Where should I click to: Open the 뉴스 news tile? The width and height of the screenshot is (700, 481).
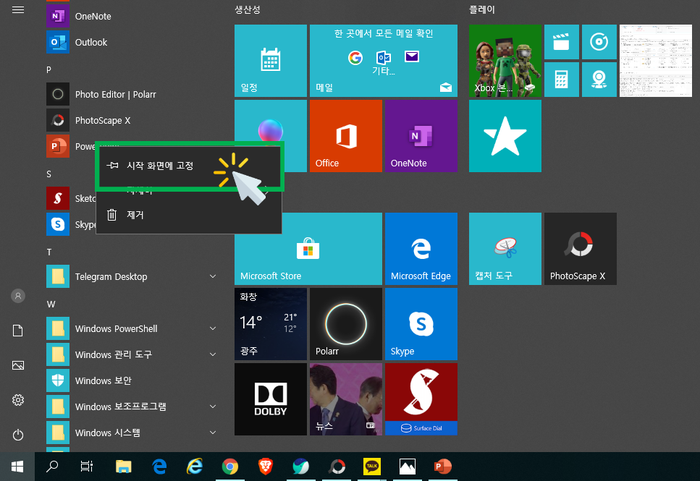pyautogui.click(x=346, y=399)
